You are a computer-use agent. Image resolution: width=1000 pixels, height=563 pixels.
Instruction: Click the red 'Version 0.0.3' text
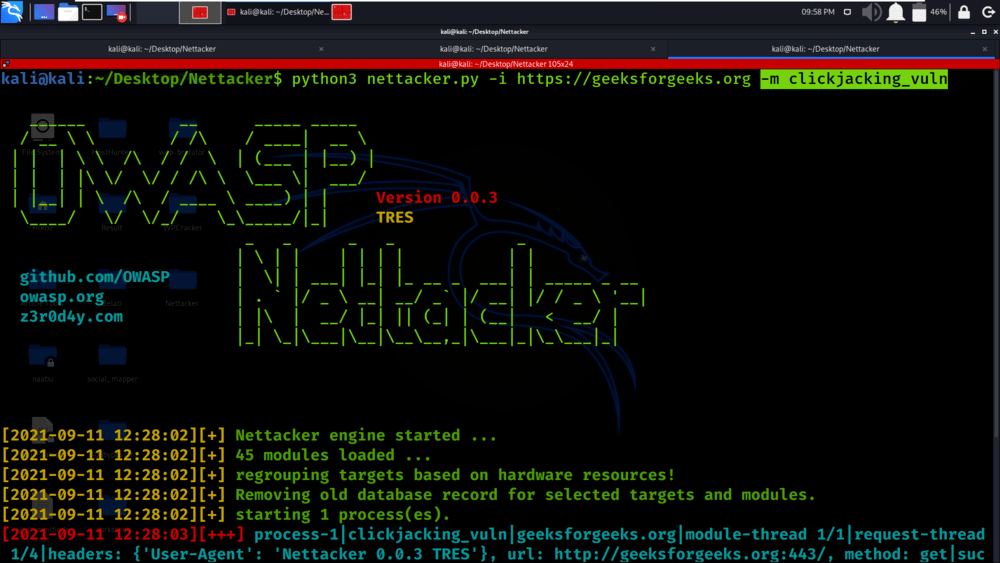point(437,198)
